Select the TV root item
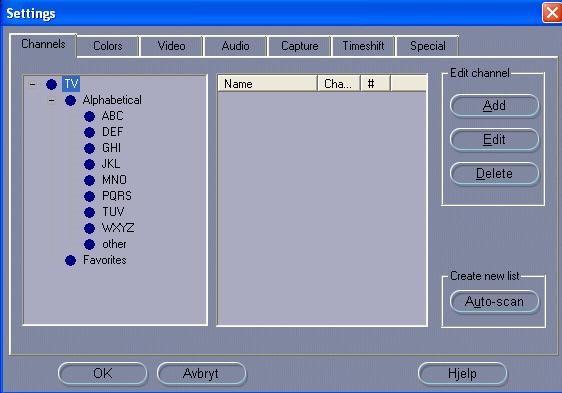The height and width of the screenshot is (393, 562). (71, 84)
